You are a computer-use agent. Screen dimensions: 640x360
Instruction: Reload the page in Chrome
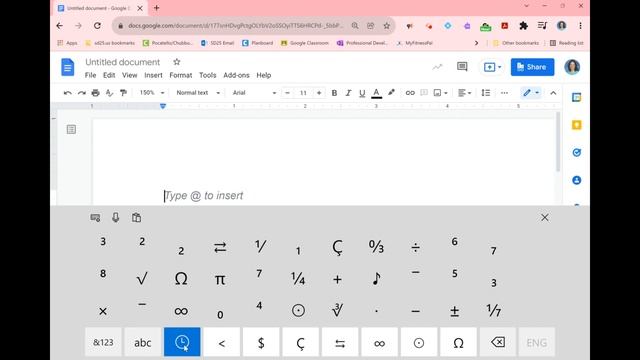coord(97,26)
